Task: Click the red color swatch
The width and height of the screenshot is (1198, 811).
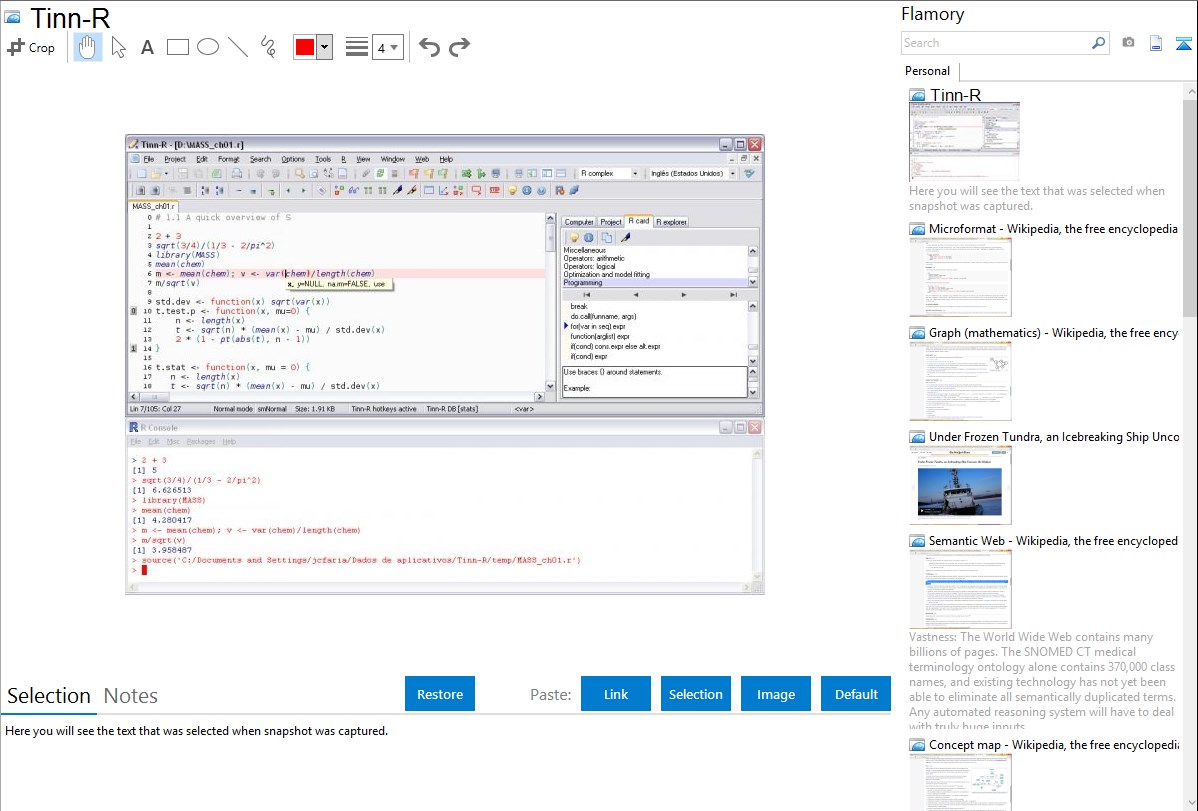Action: [x=305, y=47]
